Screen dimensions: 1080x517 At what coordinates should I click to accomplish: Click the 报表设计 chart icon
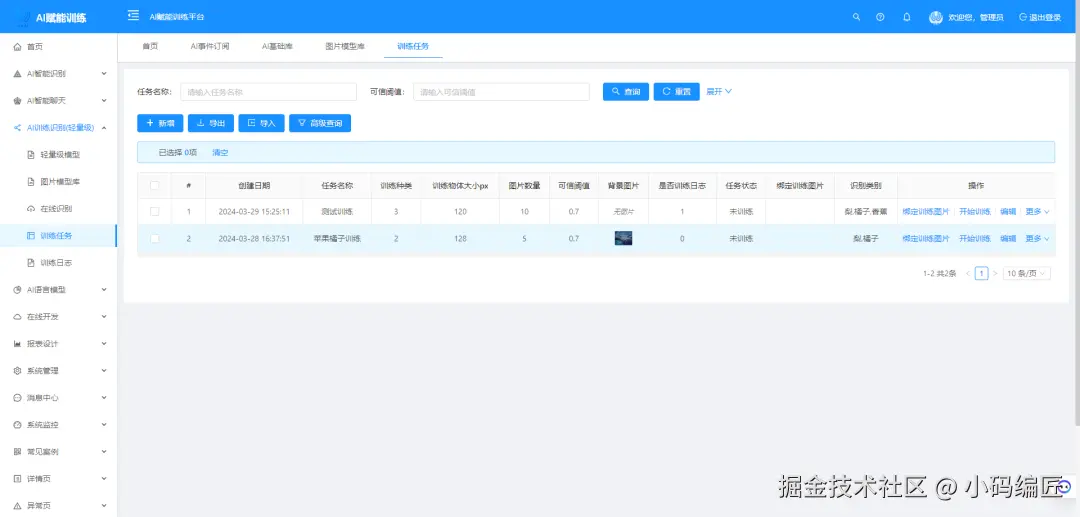click(x=17, y=344)
